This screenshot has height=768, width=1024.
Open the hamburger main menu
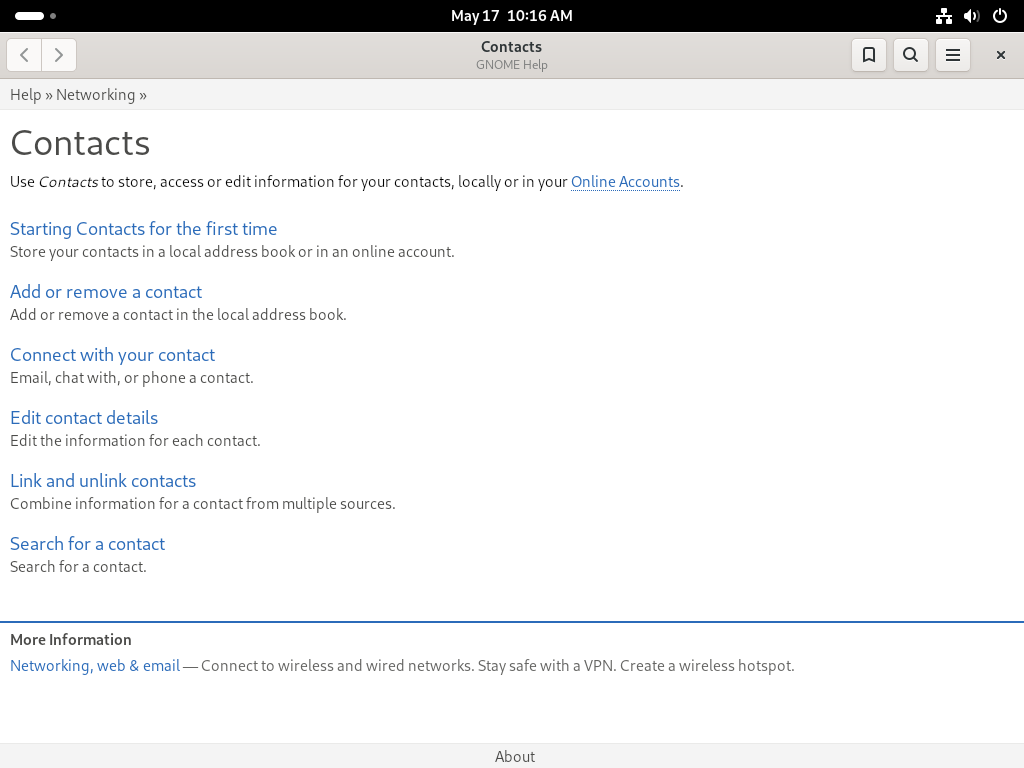953,55
